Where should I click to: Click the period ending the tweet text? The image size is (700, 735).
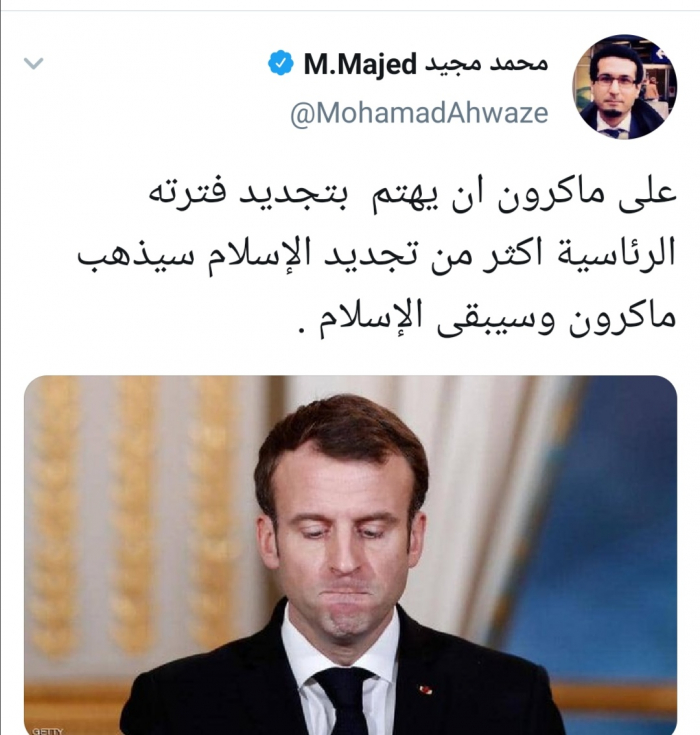(x=301, y=330)
